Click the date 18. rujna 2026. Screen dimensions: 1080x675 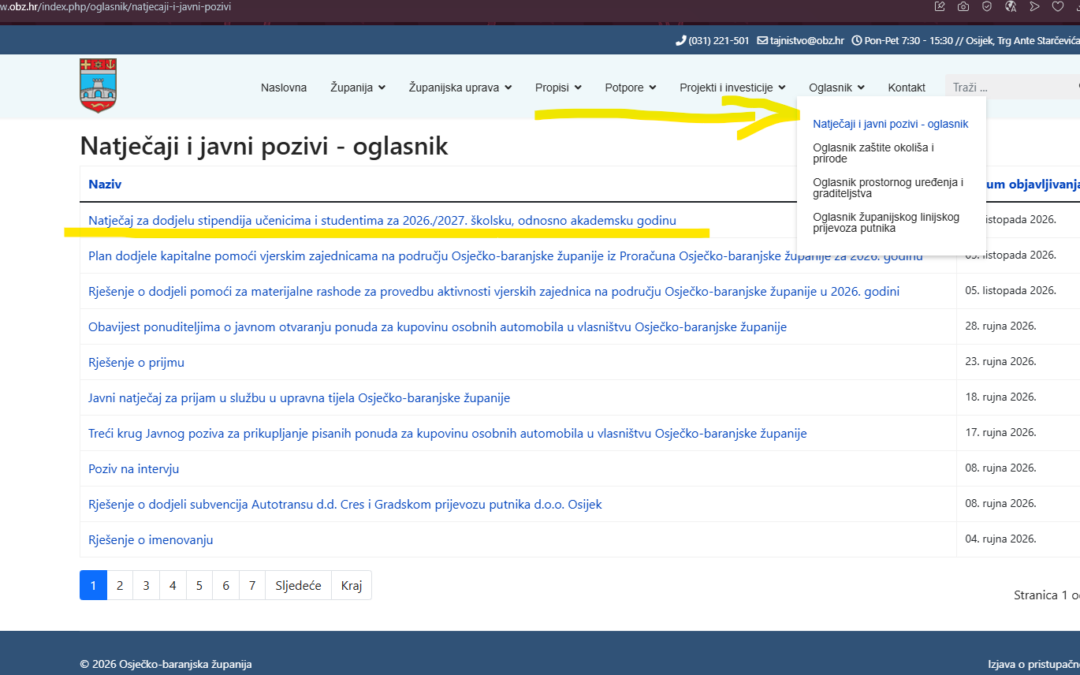(1000, 397)
